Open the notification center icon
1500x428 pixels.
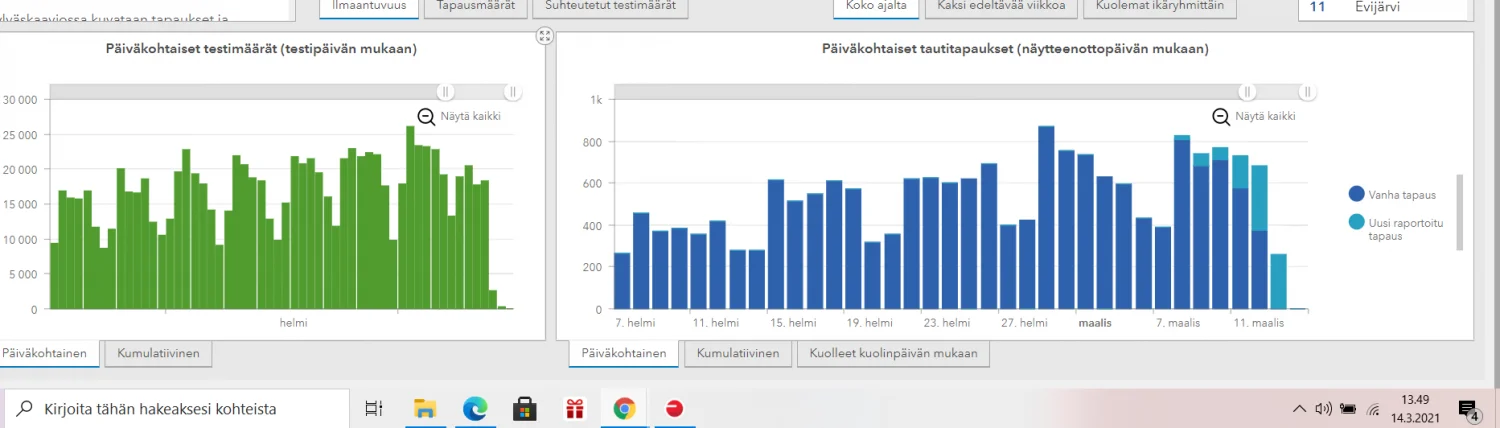pos(1469,409)
